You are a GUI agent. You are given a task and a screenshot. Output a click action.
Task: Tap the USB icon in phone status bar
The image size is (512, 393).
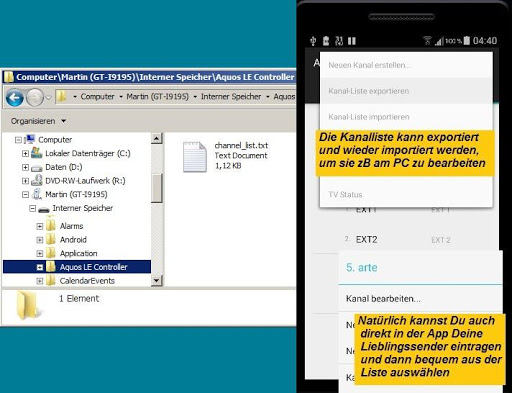(x=313, y=41)
